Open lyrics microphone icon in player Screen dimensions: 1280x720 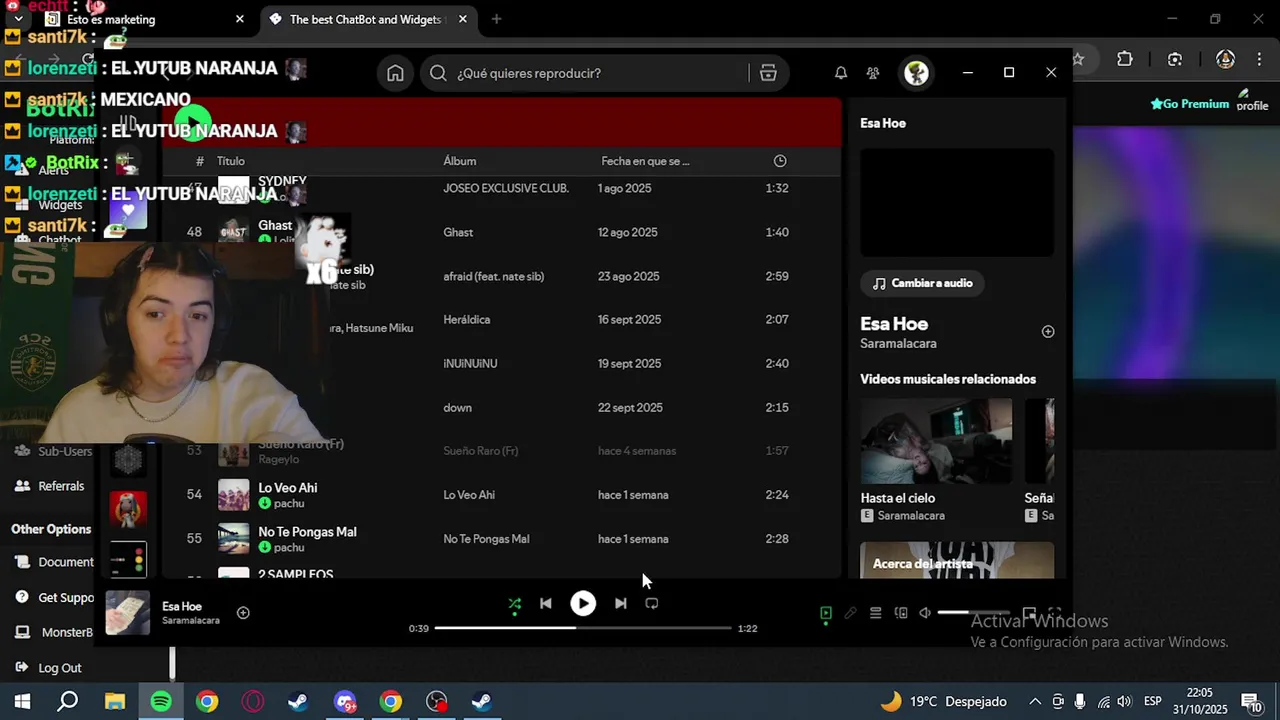click(x=850, y=613)
